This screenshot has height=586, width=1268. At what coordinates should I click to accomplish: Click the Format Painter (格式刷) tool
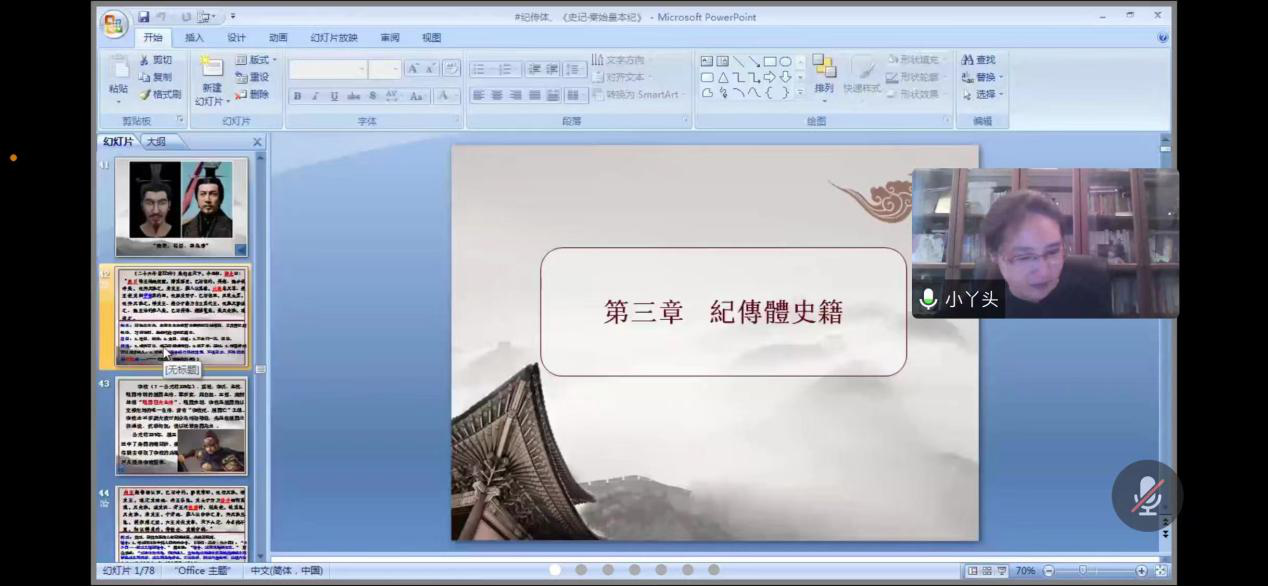point(160,94)
